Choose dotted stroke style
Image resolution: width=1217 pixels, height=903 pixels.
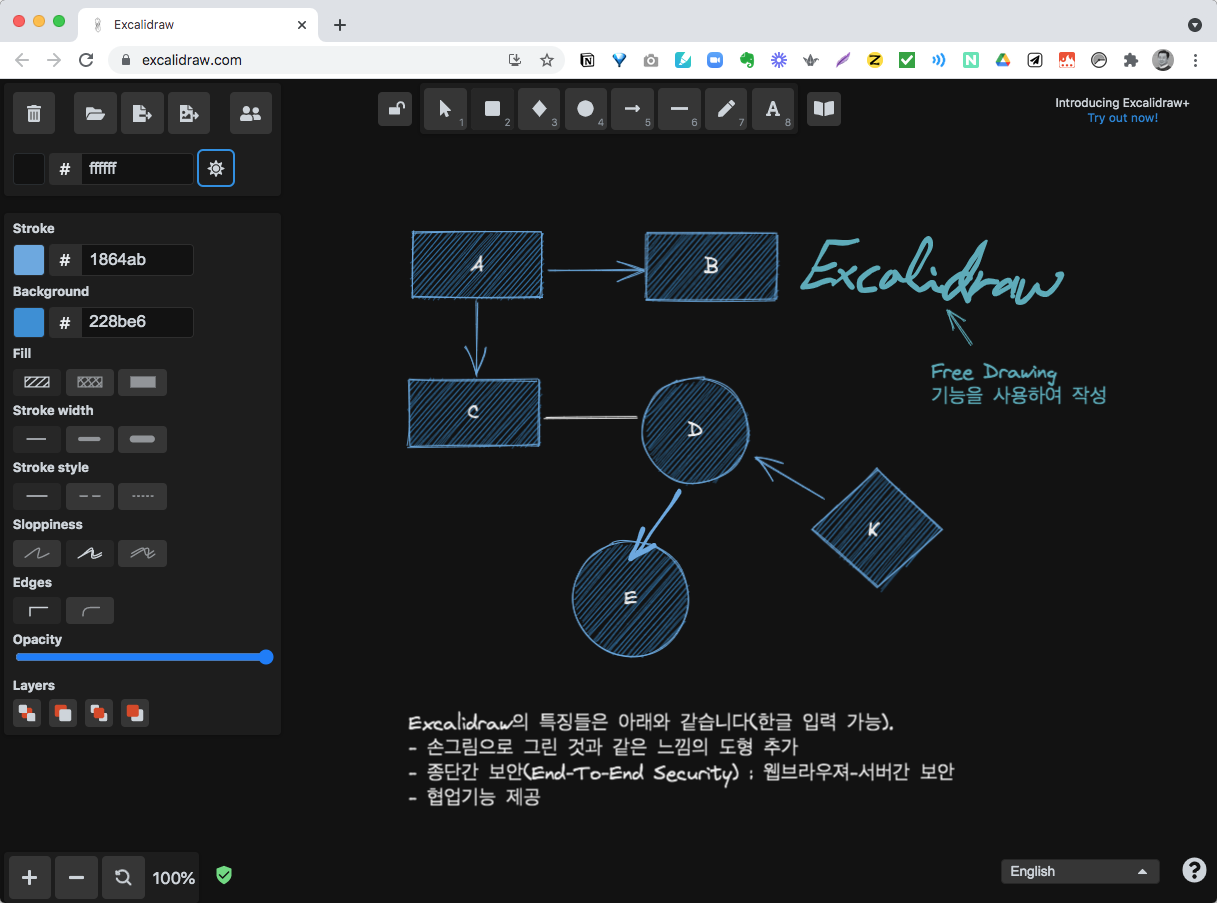pyautogui.click(x=142, y=496)
